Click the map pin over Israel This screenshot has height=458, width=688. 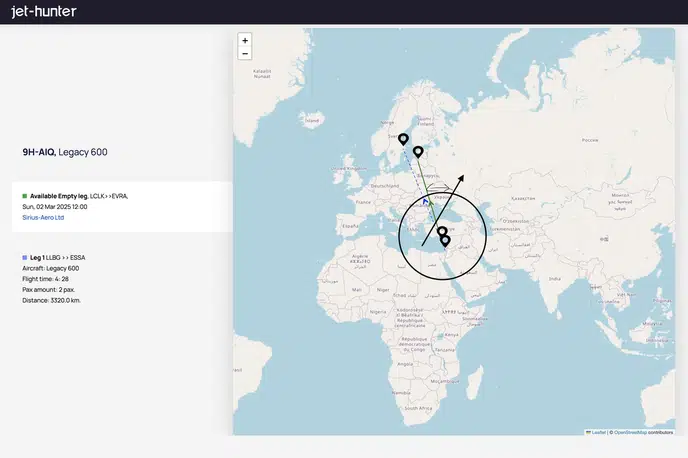pos(445,240)
